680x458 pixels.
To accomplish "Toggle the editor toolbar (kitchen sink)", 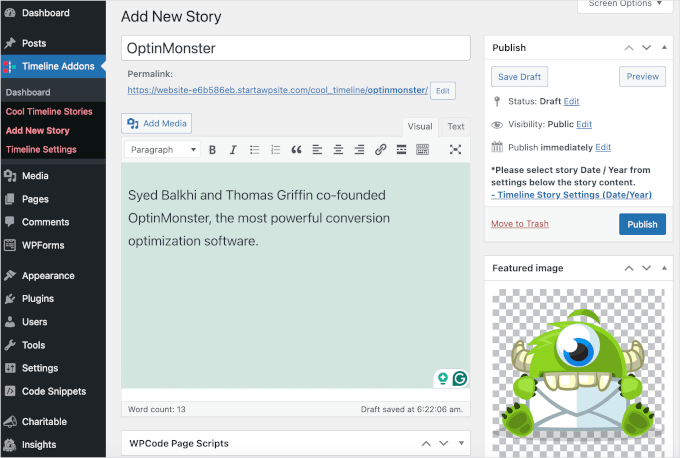I will 422,150.
